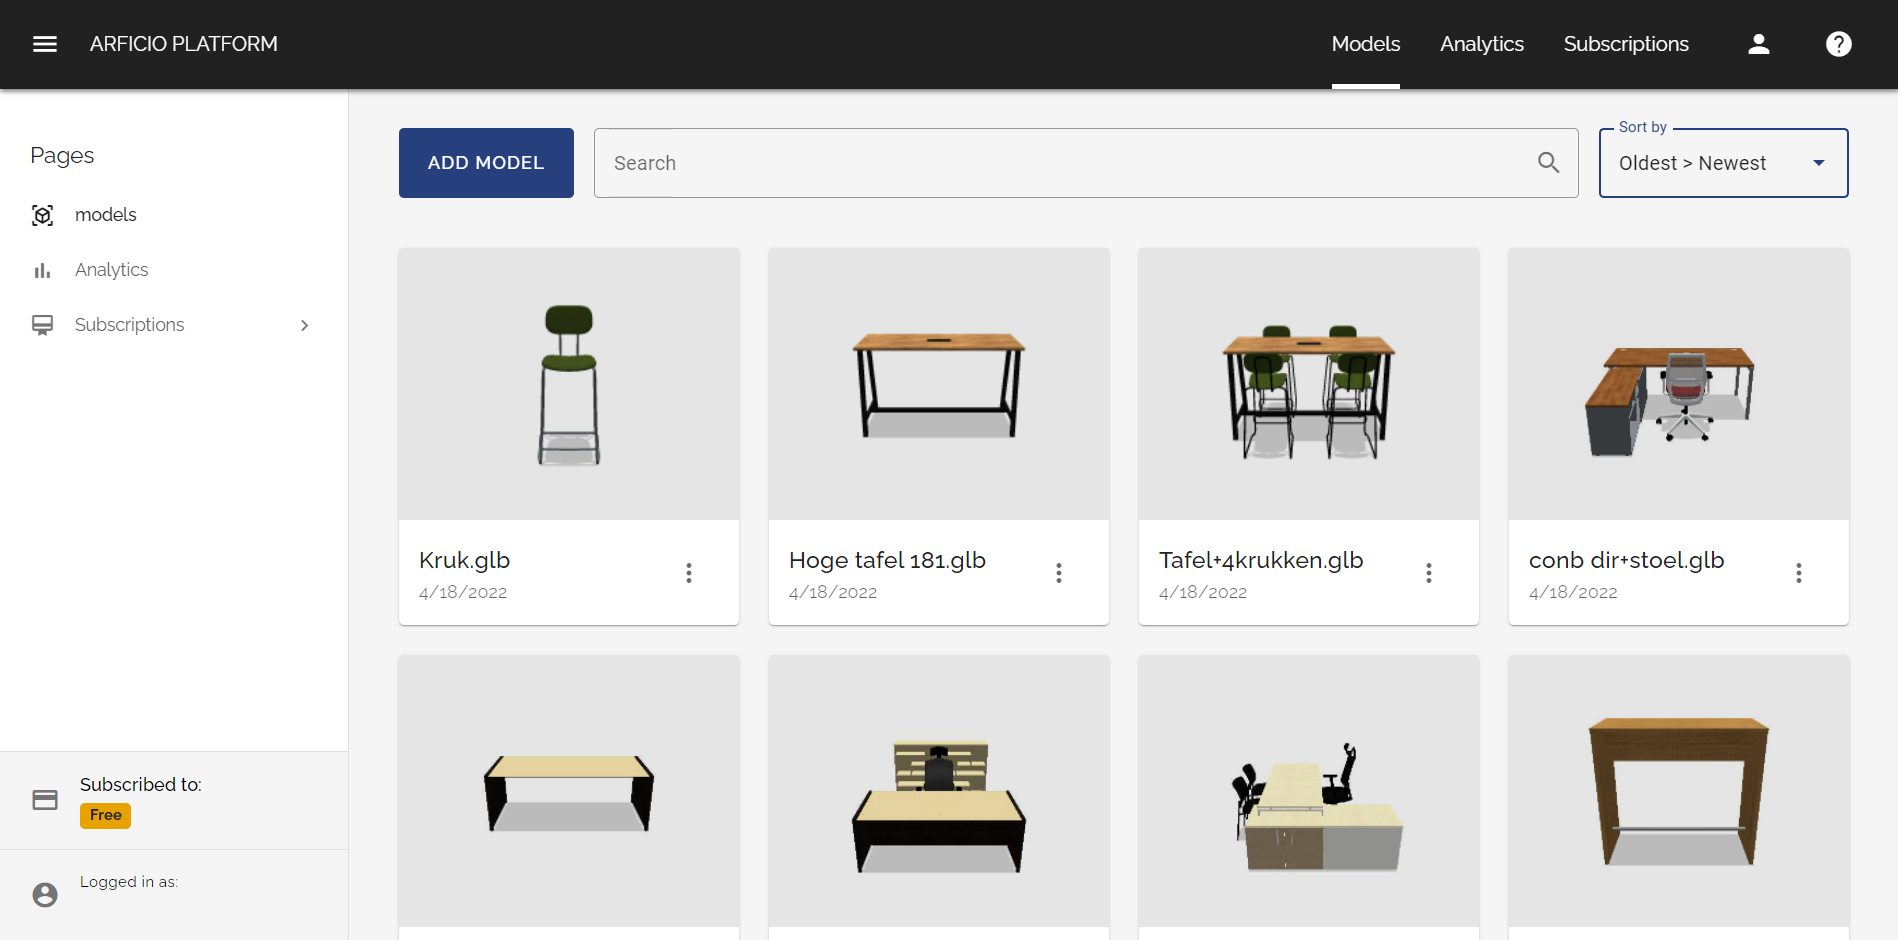
Task: Open the hamburger navigation menu
Action: tap(45, 44)
